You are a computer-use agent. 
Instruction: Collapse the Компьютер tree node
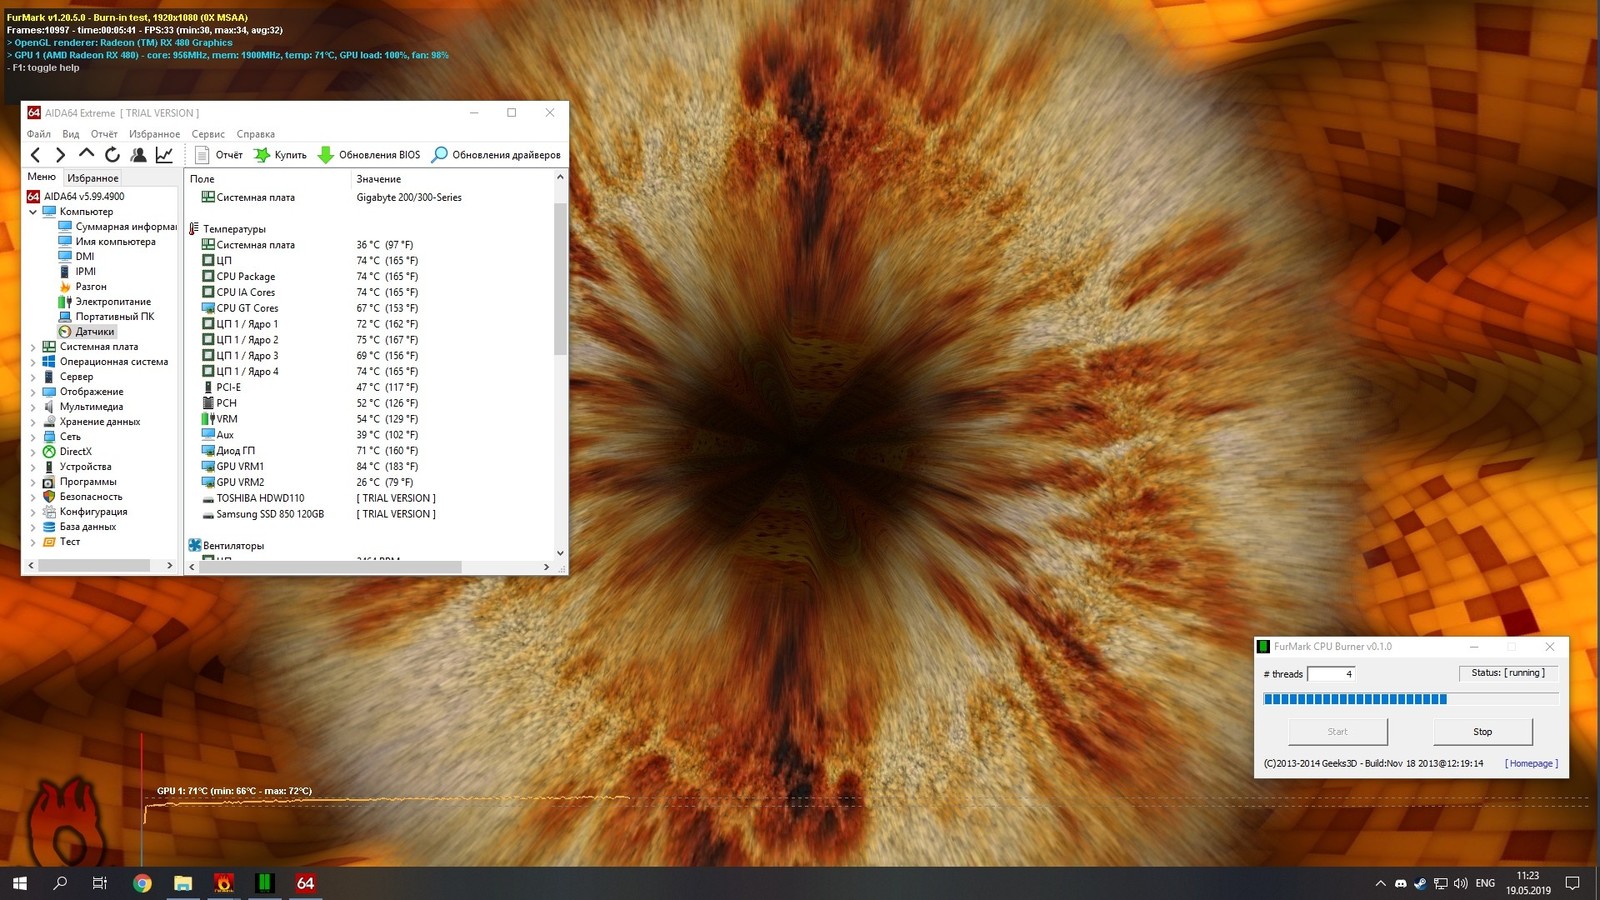[x=32, y=212]
